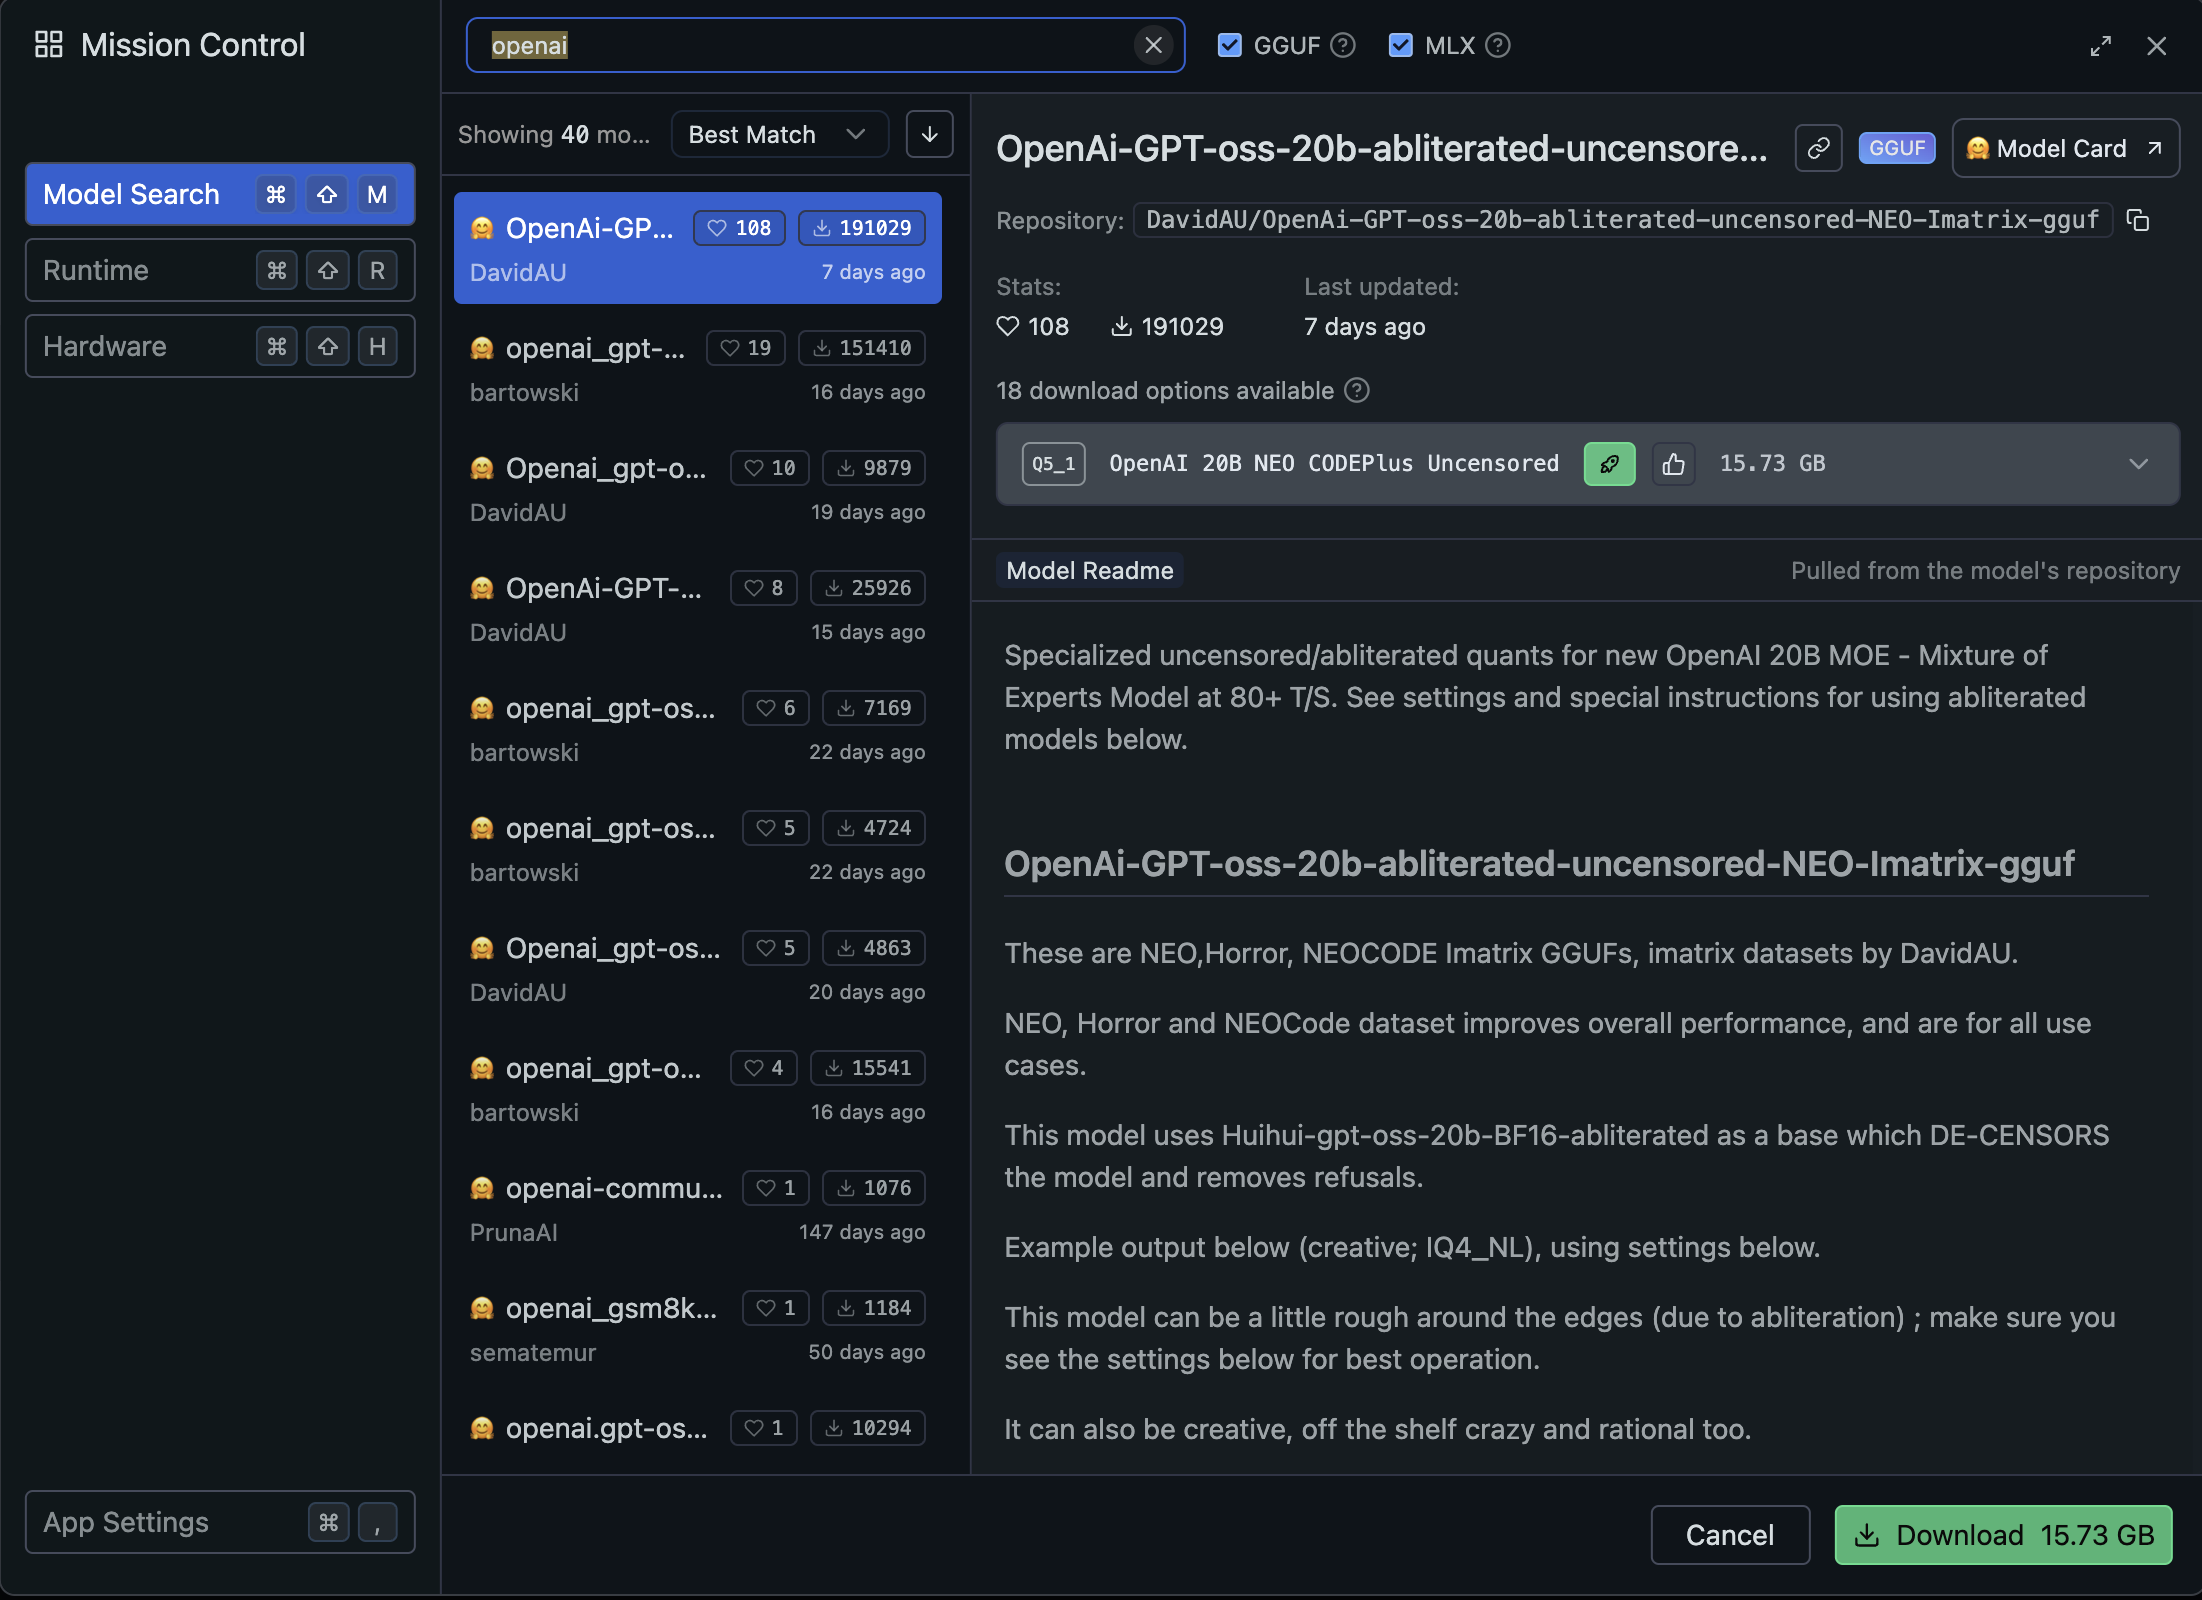The height and width of the screenshot is (1600, 2202).
Task: Cancel the model search dialog
Action: [1729, 1535]
